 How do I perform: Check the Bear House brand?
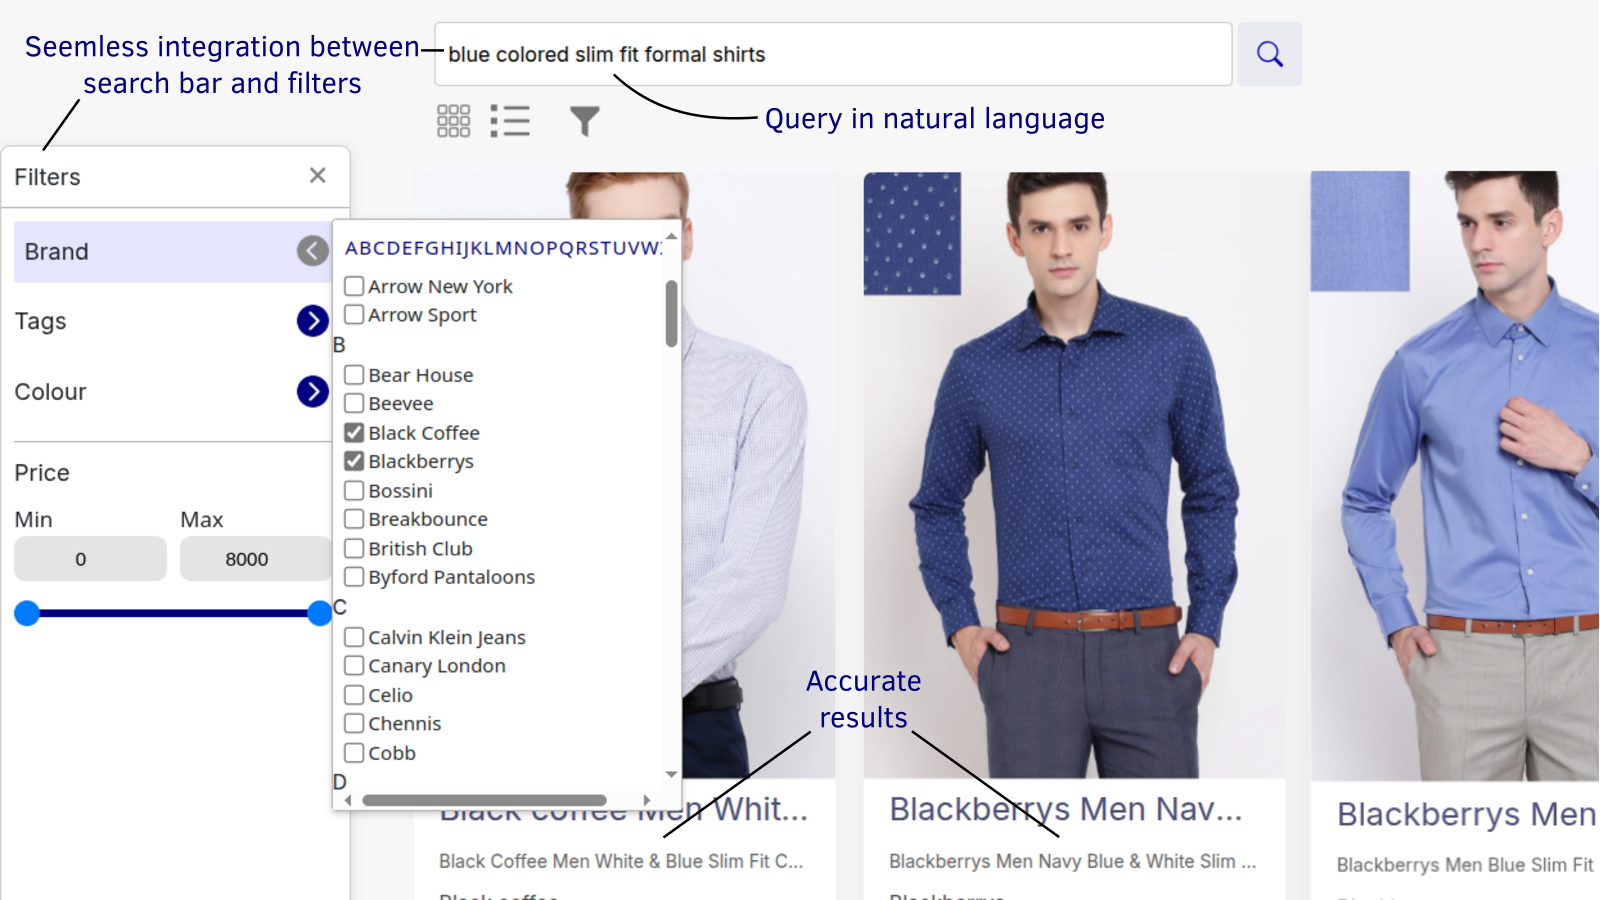[354, 375]
